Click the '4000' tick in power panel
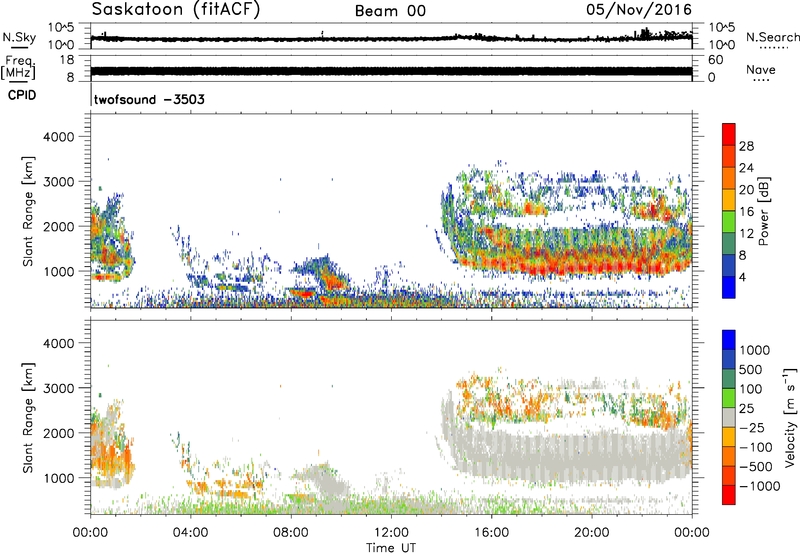800x554 pixels. click(58, 137)
